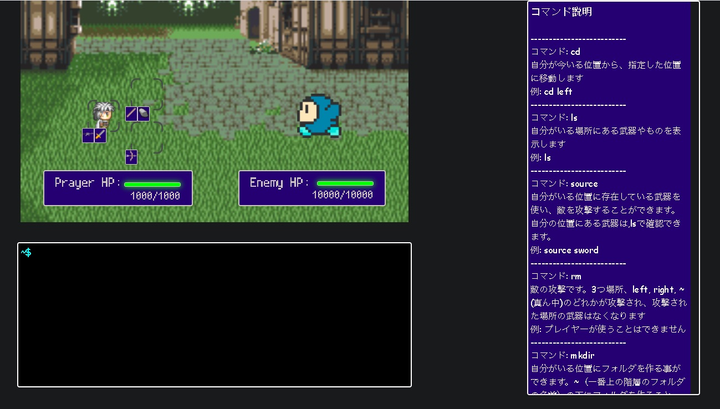720x409 pixels.
Task: Click the コマンド: ls entry
Action: (x=554, y=118)
